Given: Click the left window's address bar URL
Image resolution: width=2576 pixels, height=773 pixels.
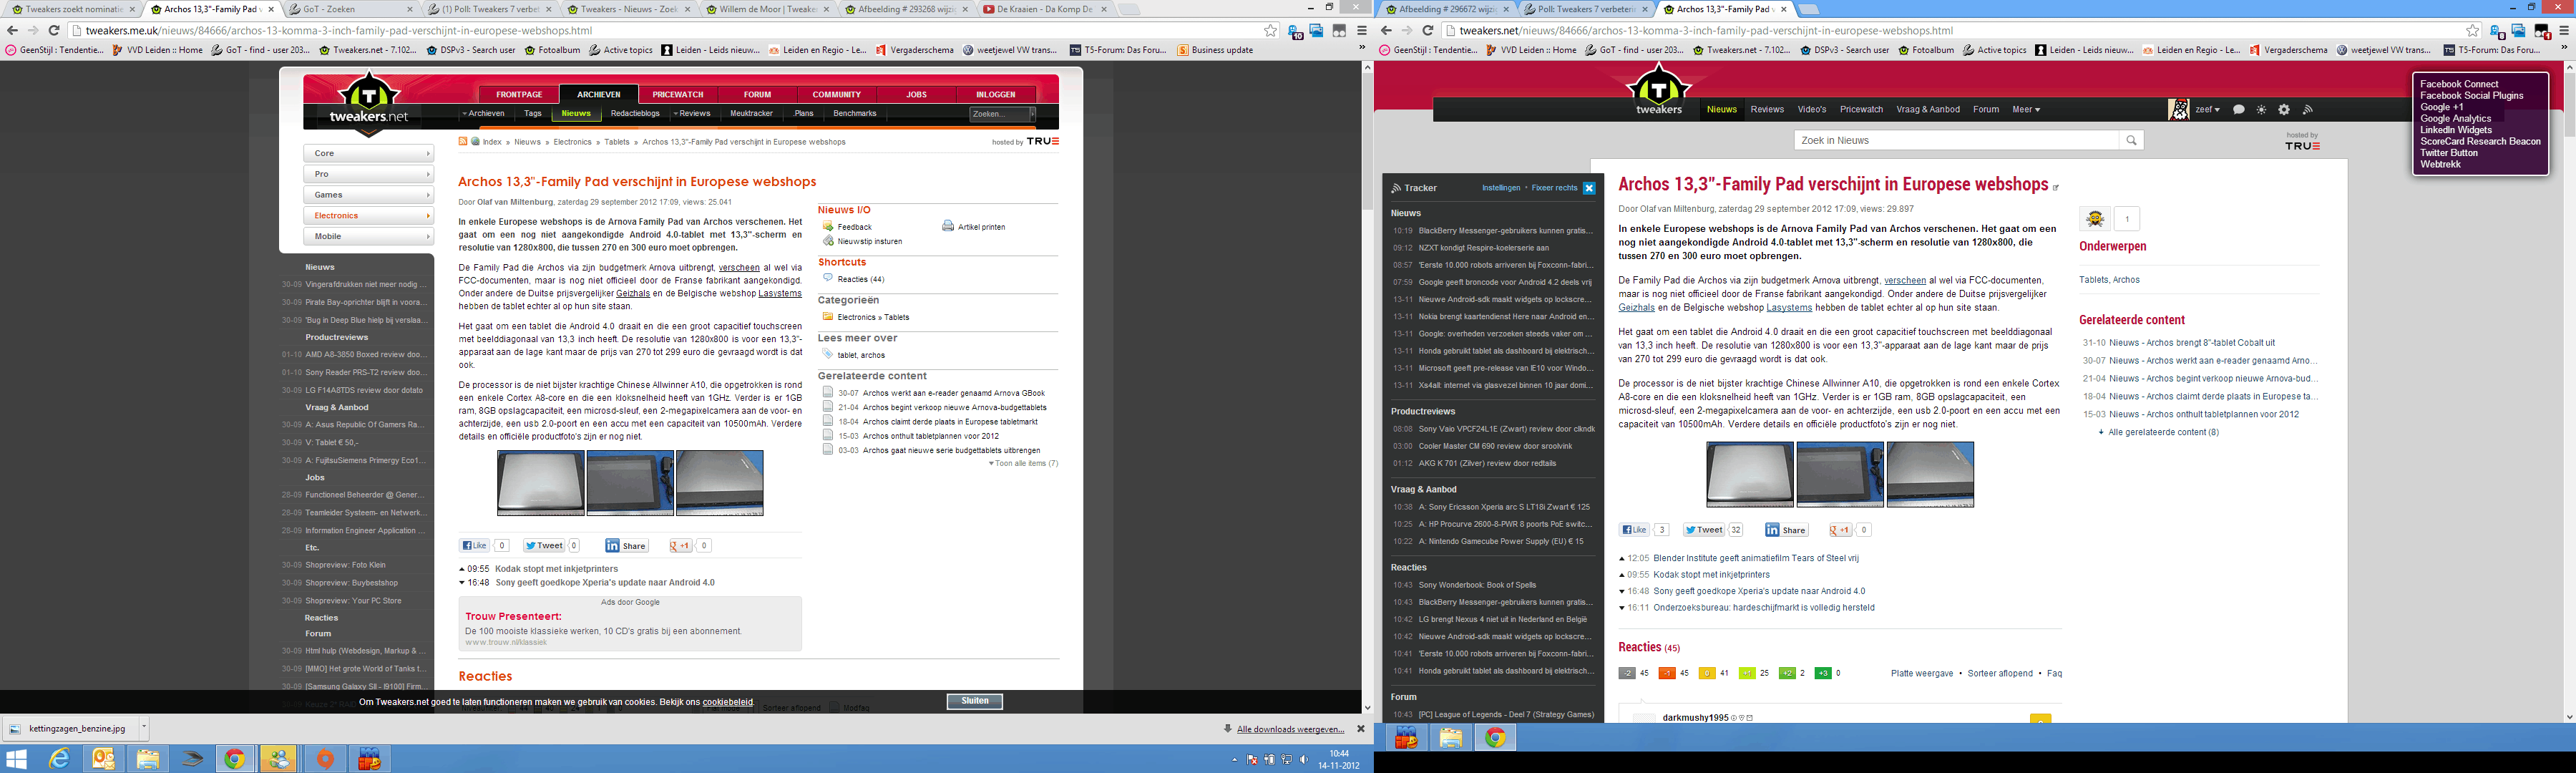Looking at the screenshot, I should pos(339,31).
